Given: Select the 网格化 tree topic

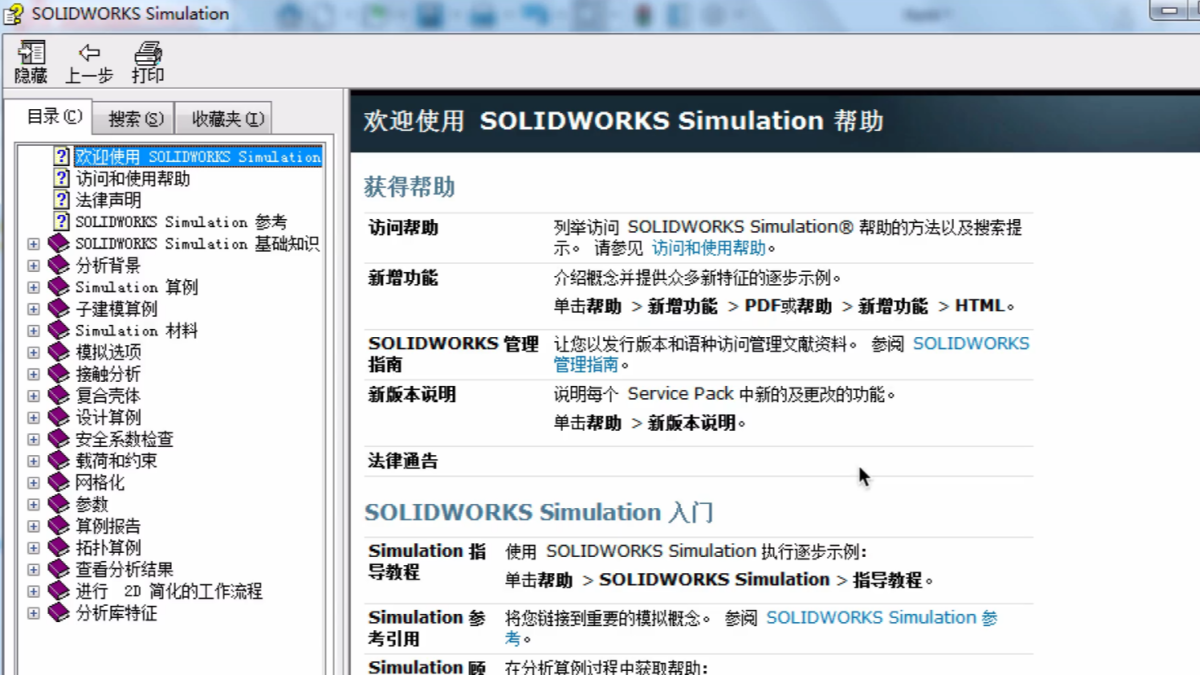Looking at the screenshot, I should [x=100, y=483].
